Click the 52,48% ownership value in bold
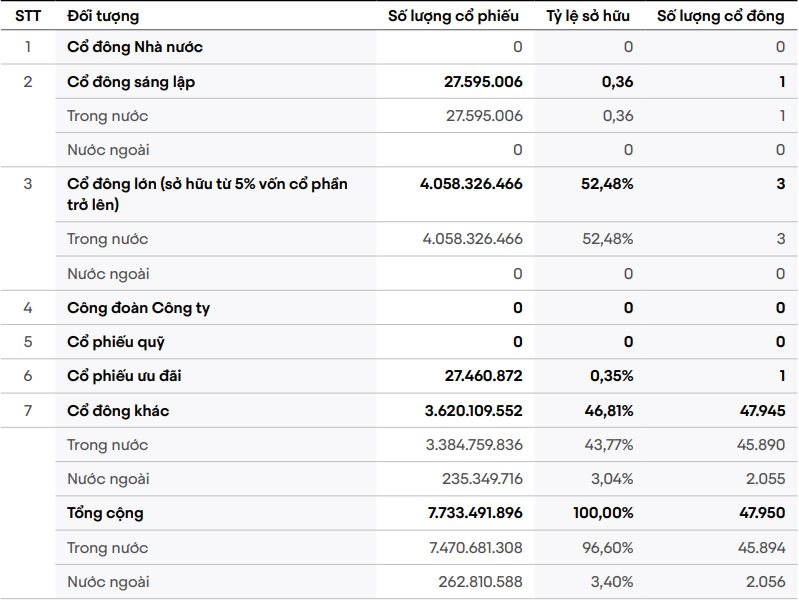 tap(607, 184)
